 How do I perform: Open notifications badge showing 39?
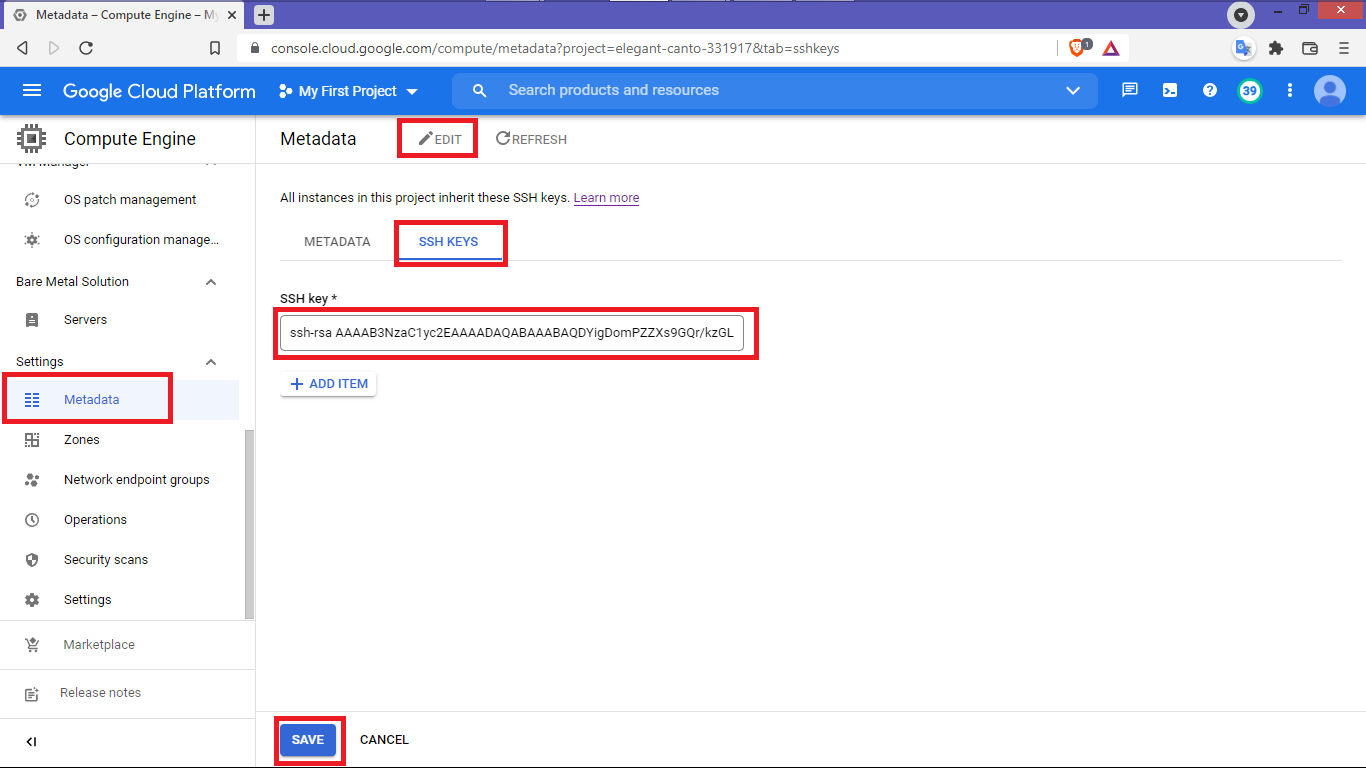coord(1249,91)
